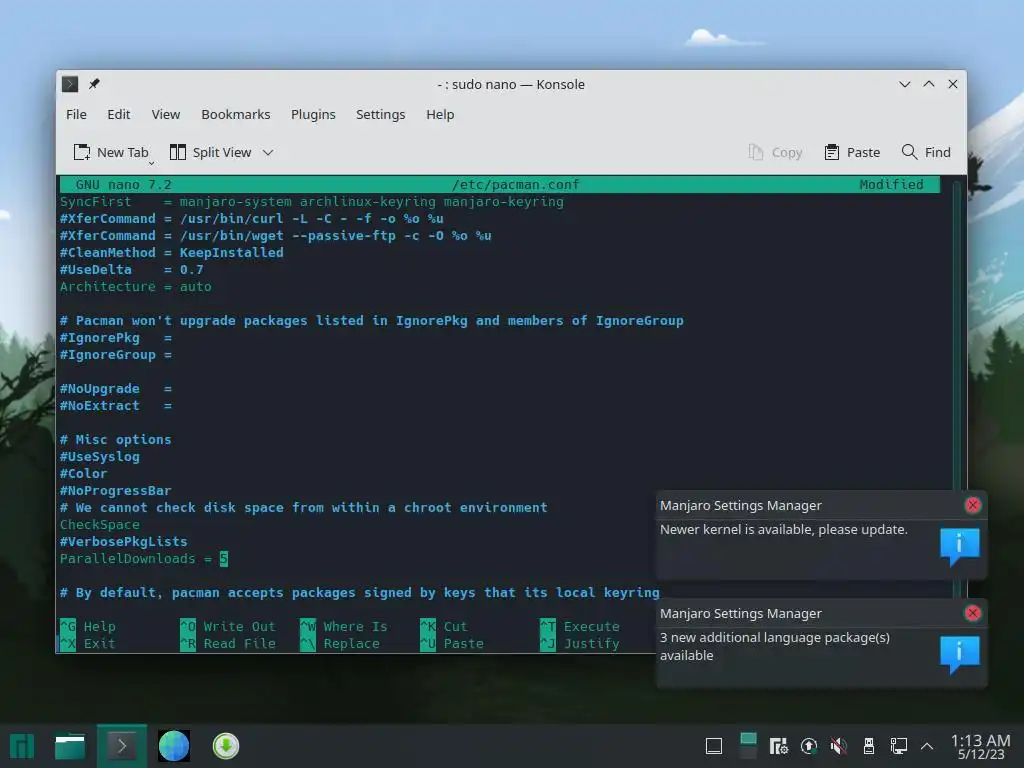Click the updates tray icon

tap(808, 746)
